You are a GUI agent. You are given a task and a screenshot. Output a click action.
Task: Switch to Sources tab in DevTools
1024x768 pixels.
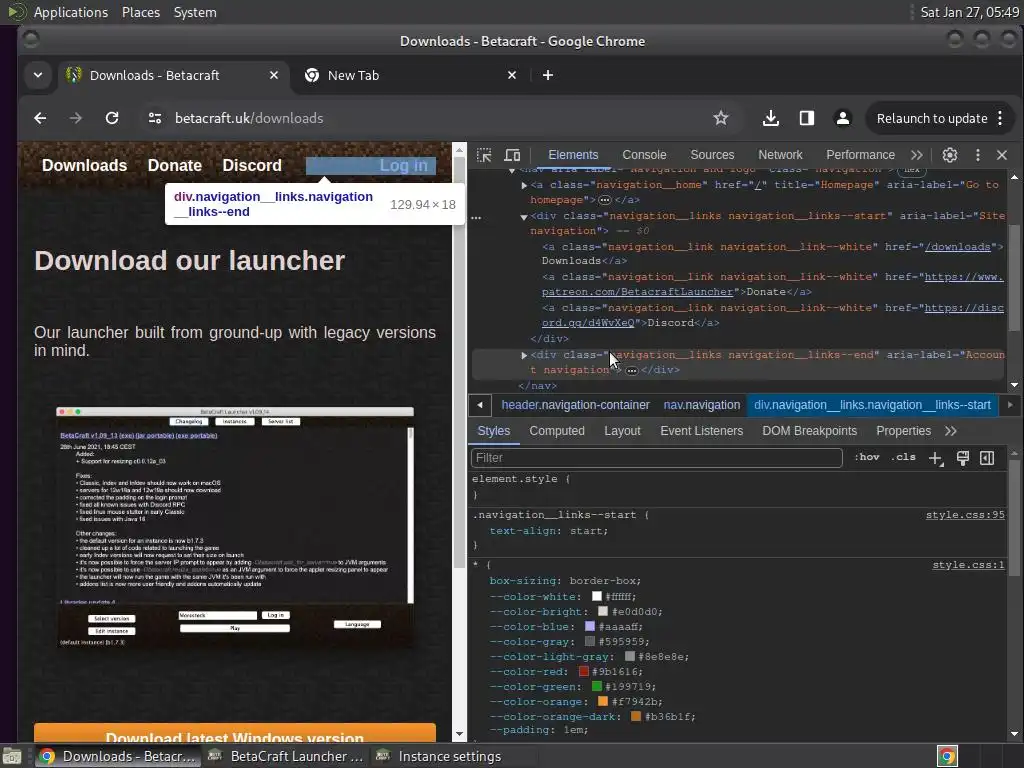pyautogui.click(x=712, y=155)
